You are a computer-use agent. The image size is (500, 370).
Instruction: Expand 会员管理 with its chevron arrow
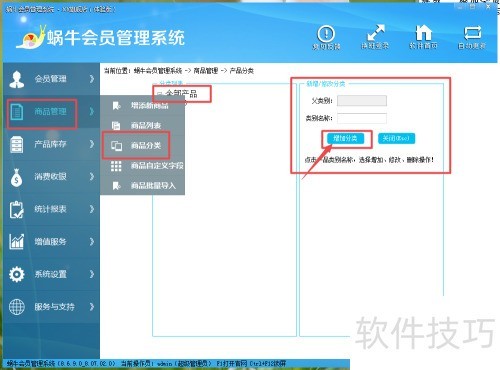click(x=92, y=79)
